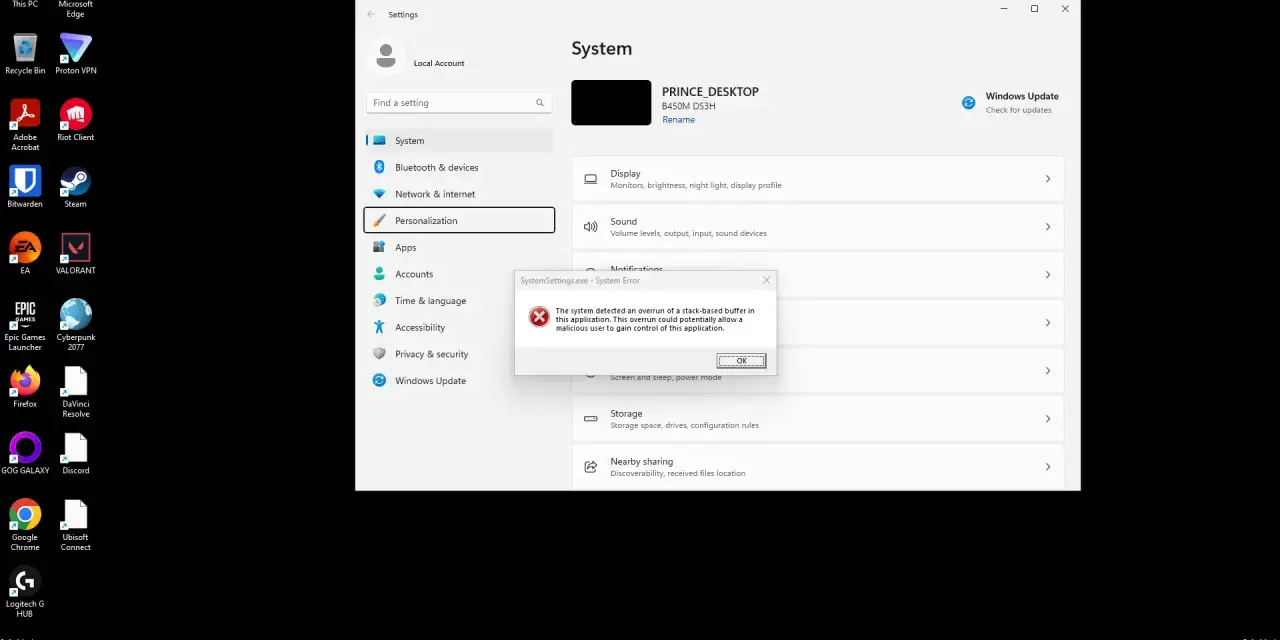The image size is (1280, 640).
Task: Maximize the Settings window
Action: pos(1034,9)
